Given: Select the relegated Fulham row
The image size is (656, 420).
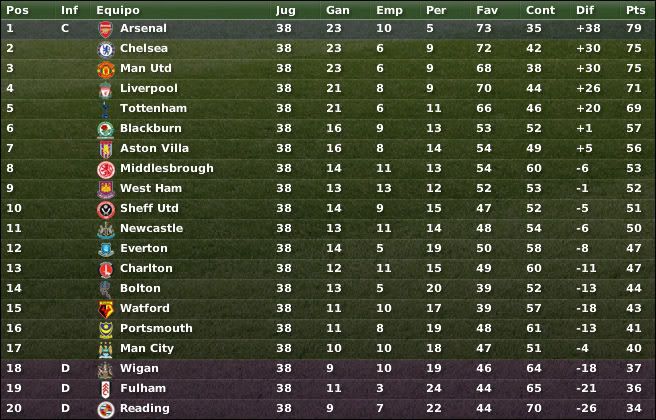Looking at the screenshot, I should coord(328,388).
